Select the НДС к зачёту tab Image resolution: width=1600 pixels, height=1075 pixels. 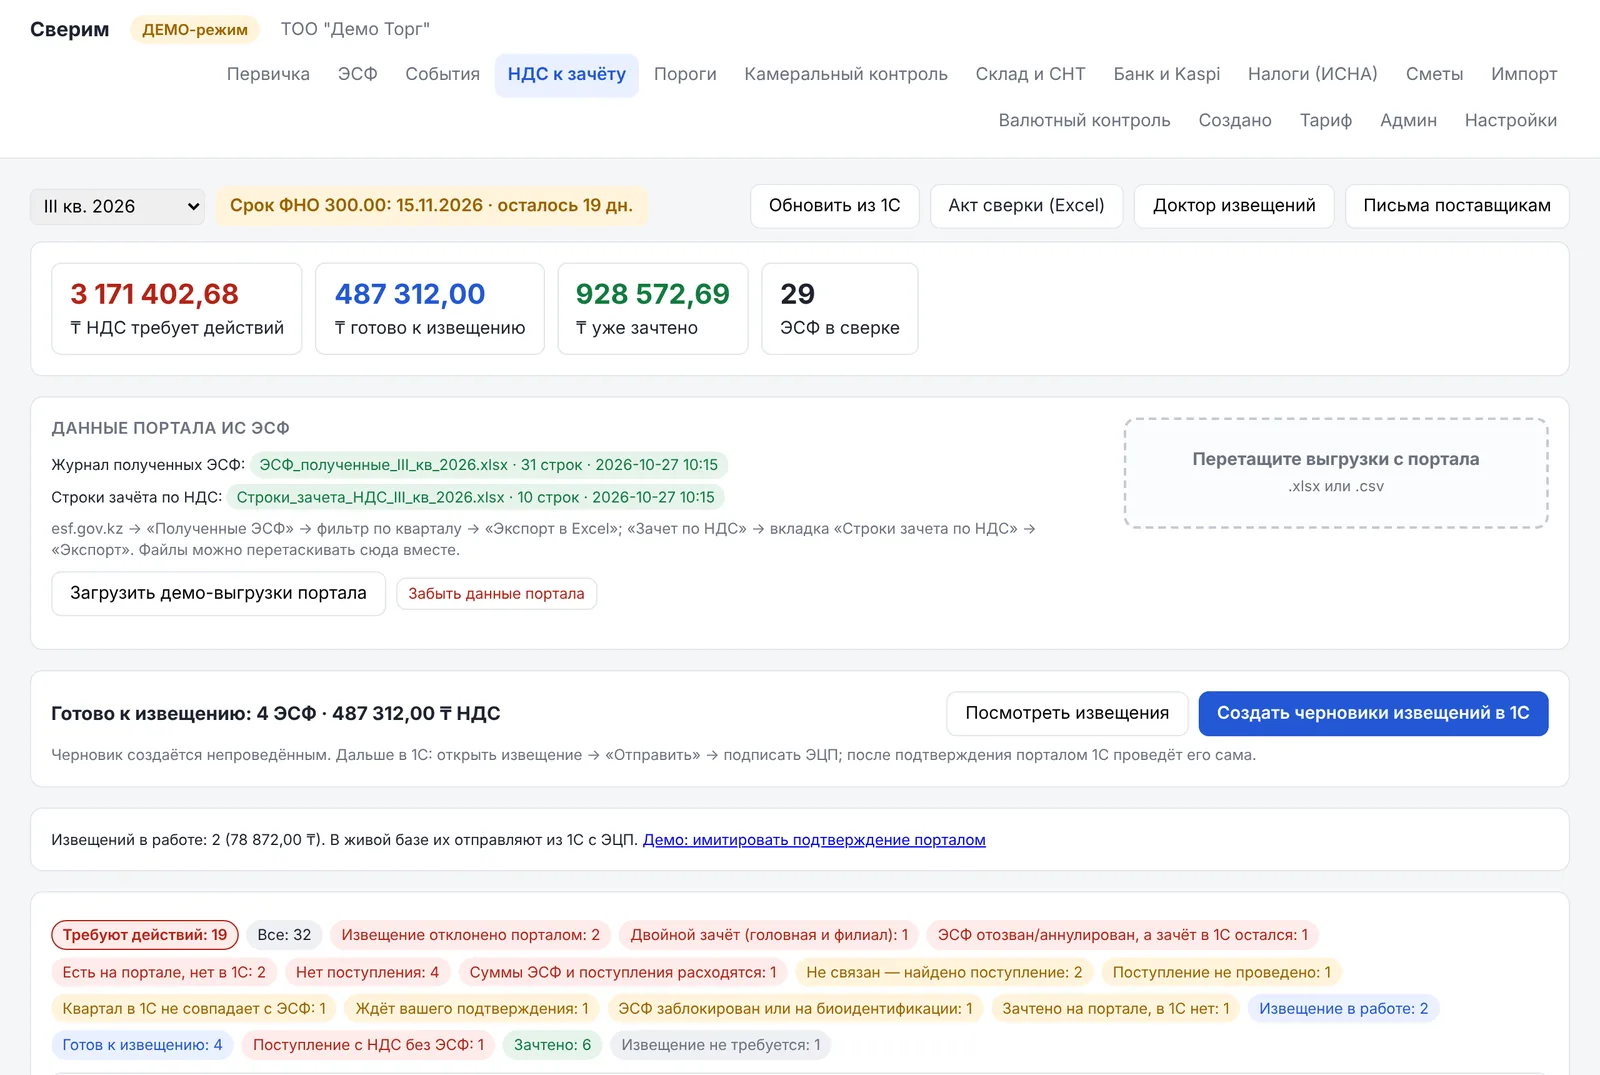click(x=566, y=74)
